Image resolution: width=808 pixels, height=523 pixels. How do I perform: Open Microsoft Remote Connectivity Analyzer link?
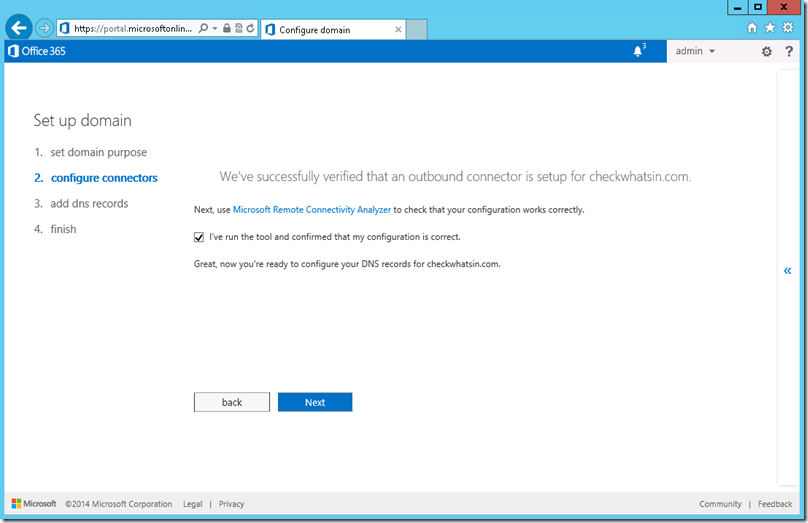tap(312, 210)
